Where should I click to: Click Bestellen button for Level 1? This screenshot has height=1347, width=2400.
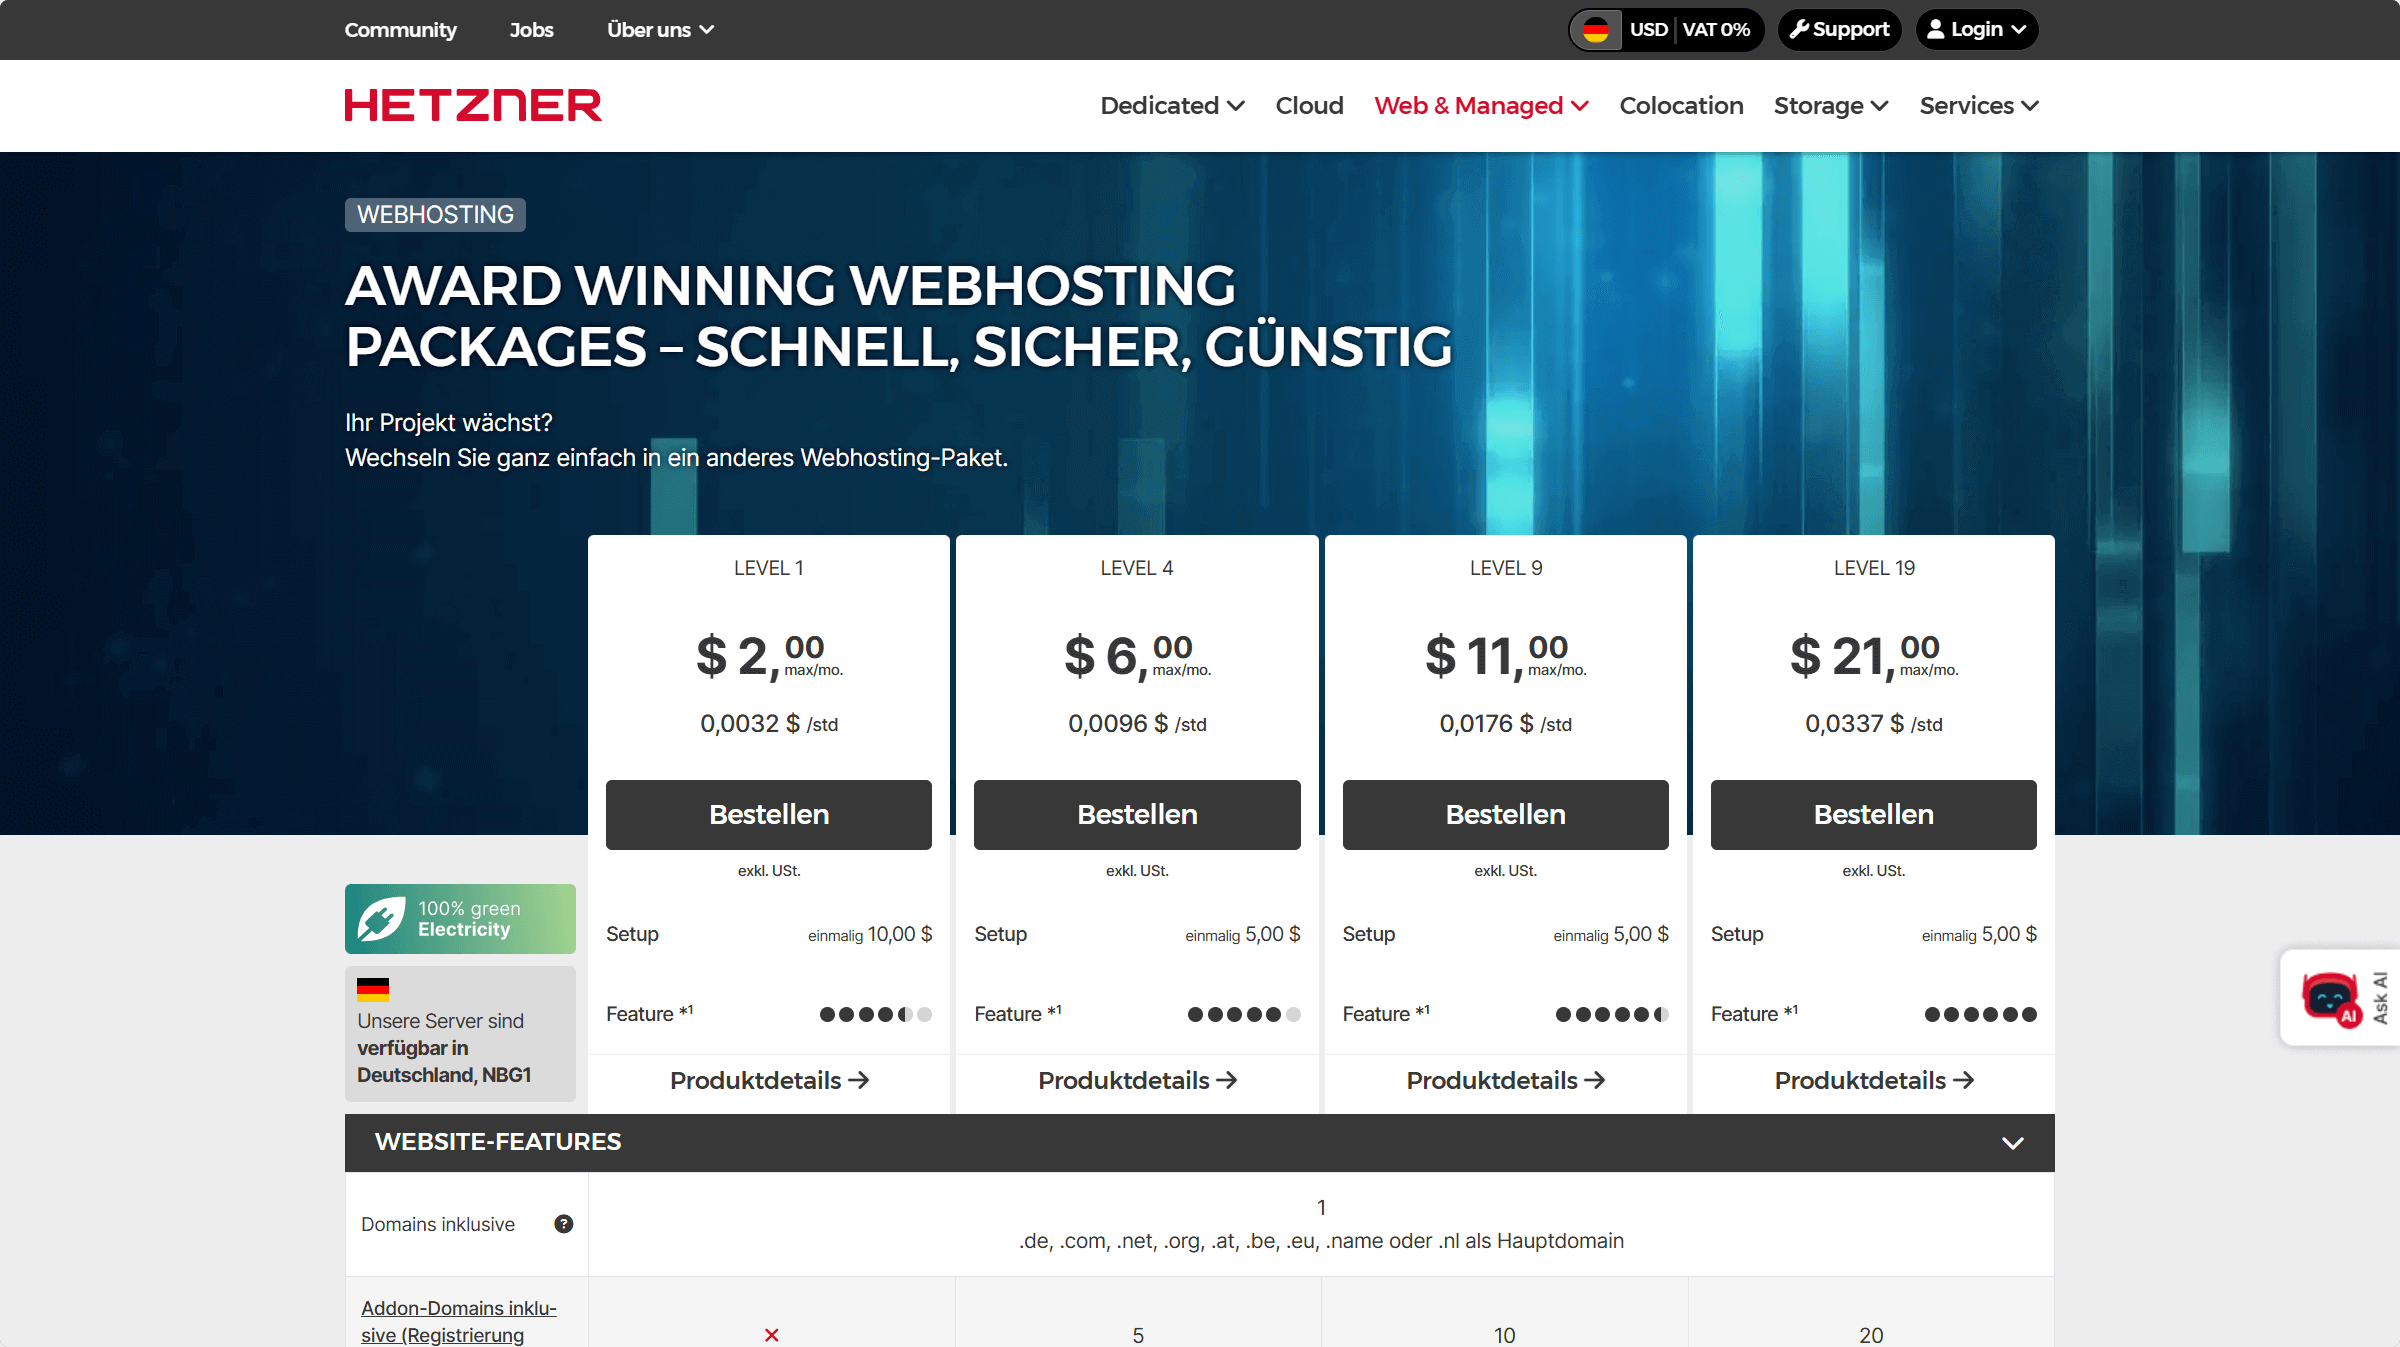[768, 813]
